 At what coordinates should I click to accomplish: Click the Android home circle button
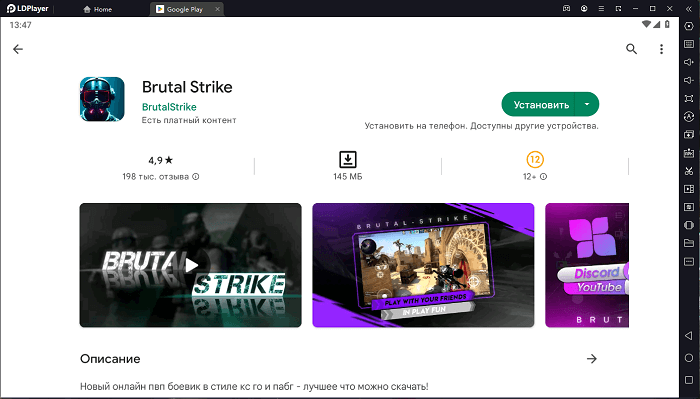coord(689,358)
